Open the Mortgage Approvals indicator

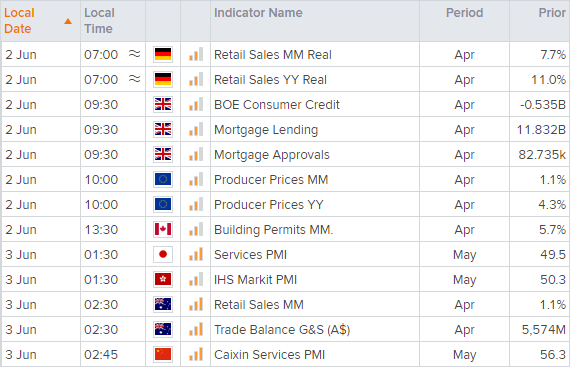click(272, 155)
